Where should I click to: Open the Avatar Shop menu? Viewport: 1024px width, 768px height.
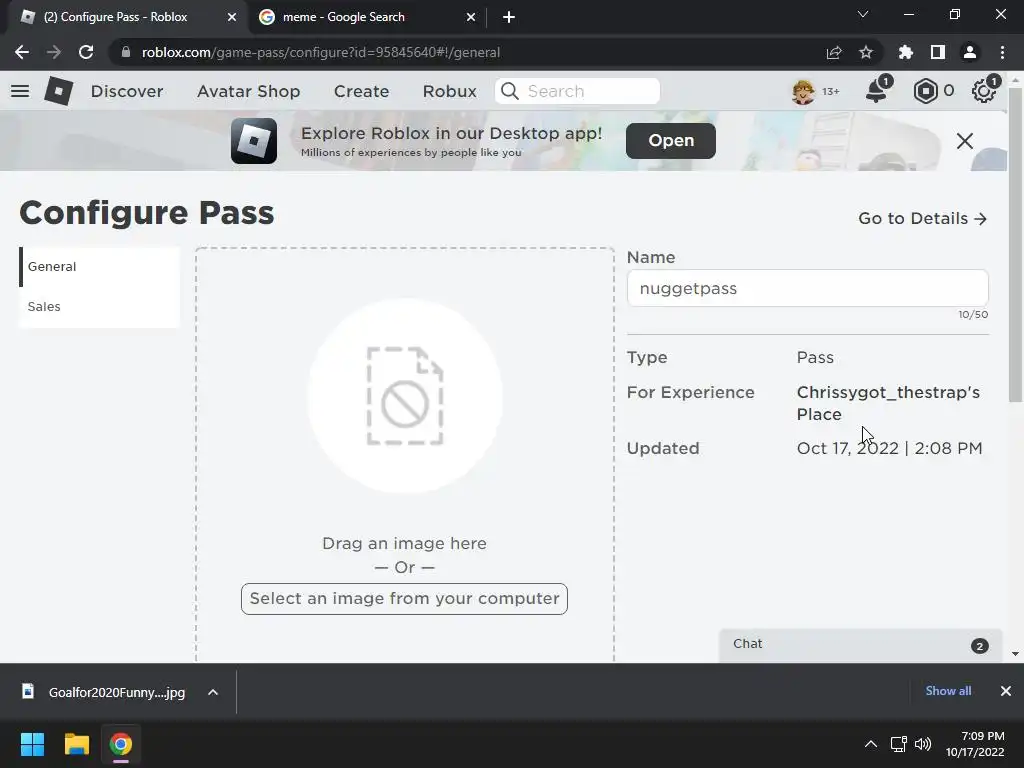[249, 91]
